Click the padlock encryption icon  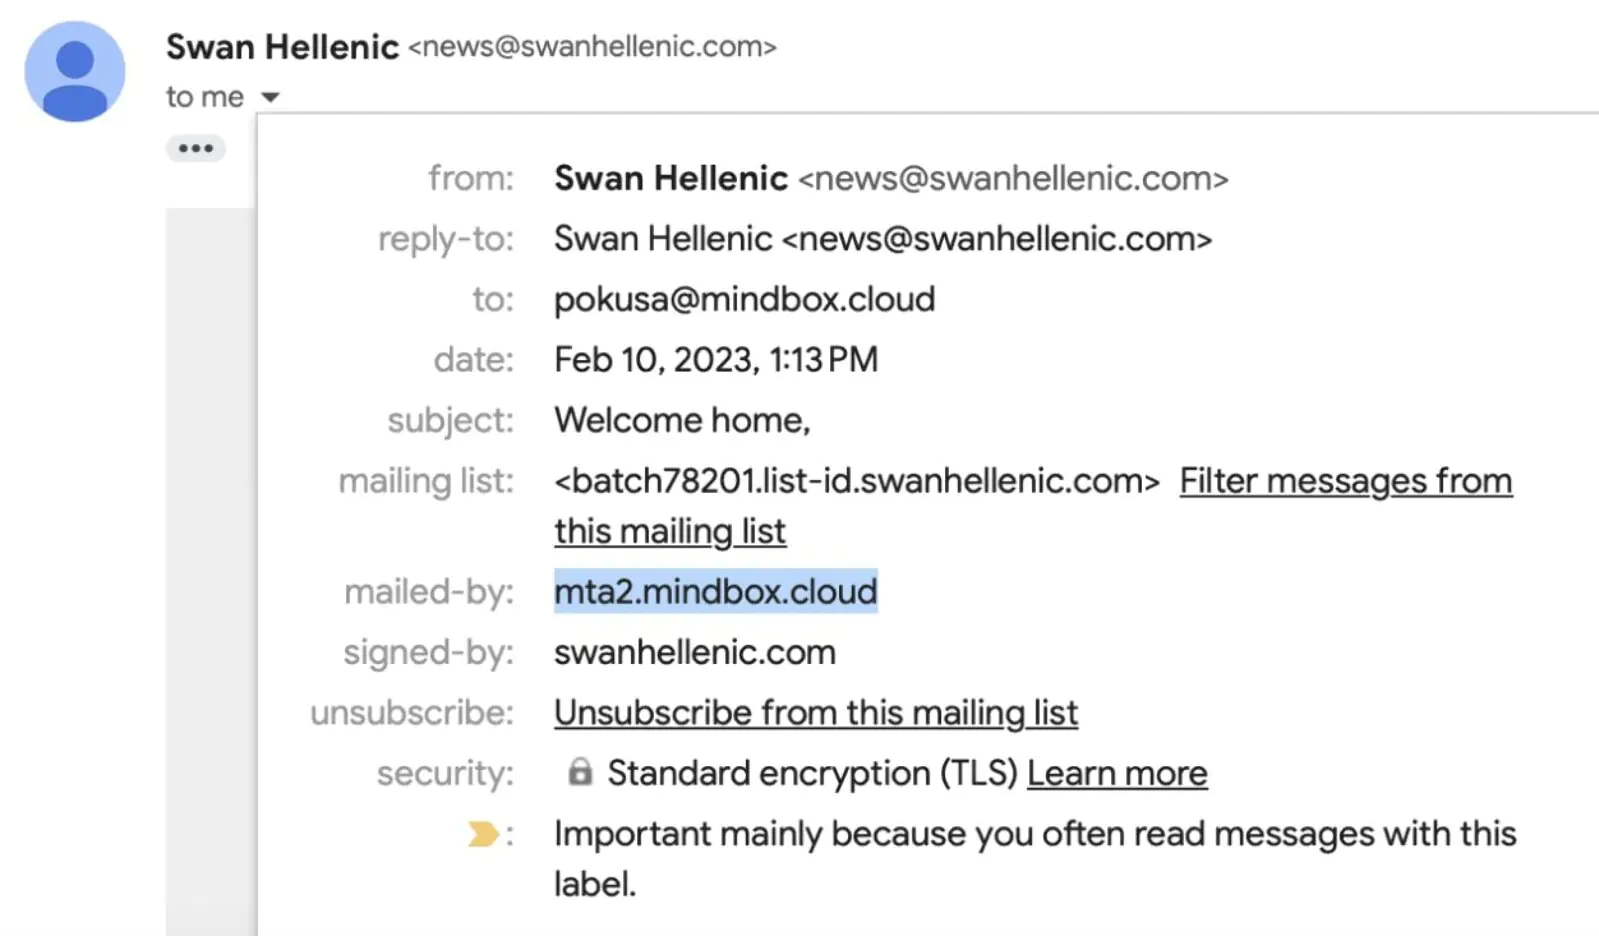pyautogui.click(x=580, y=772)
